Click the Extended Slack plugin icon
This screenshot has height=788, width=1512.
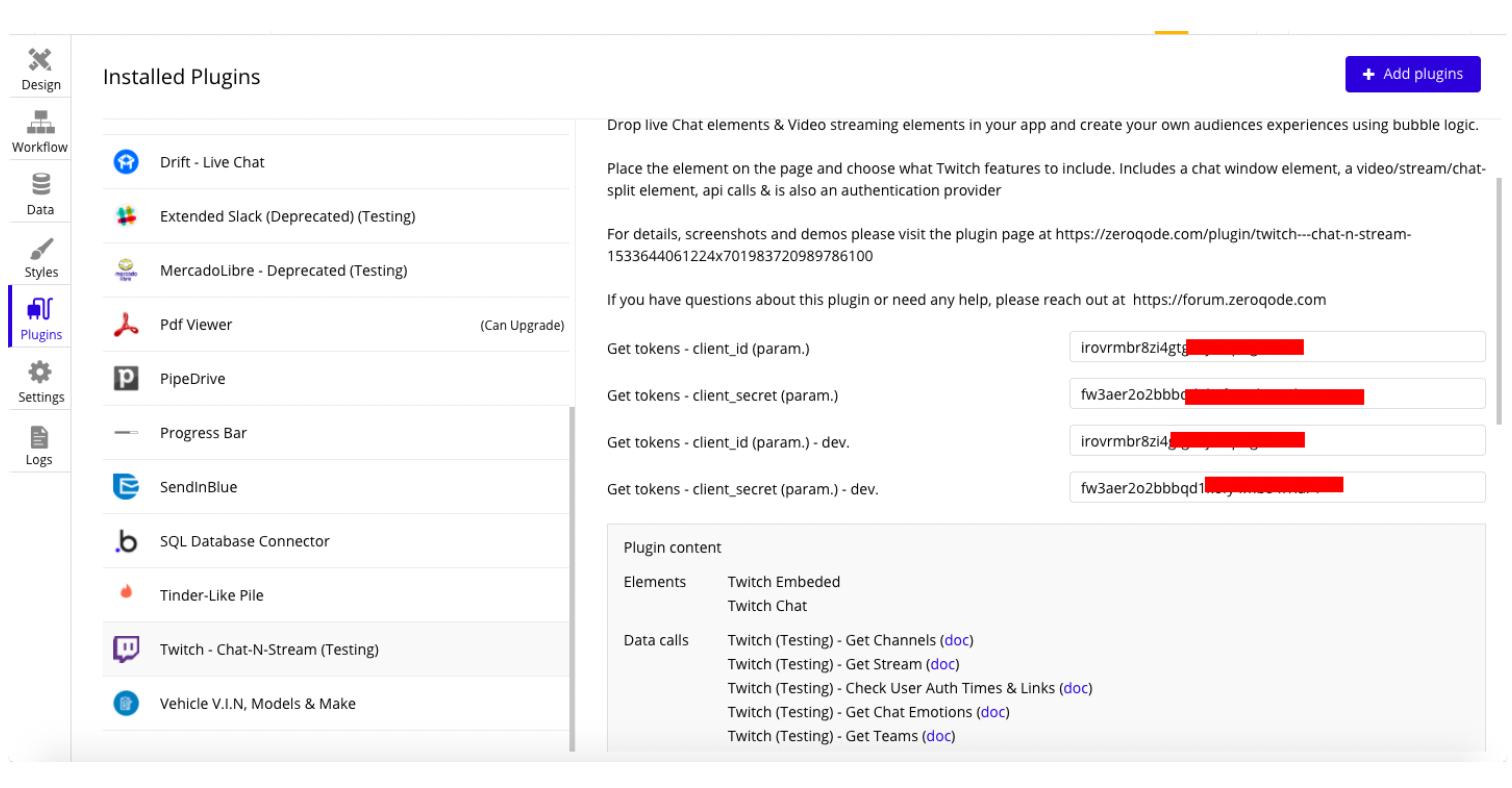point(126,216)
